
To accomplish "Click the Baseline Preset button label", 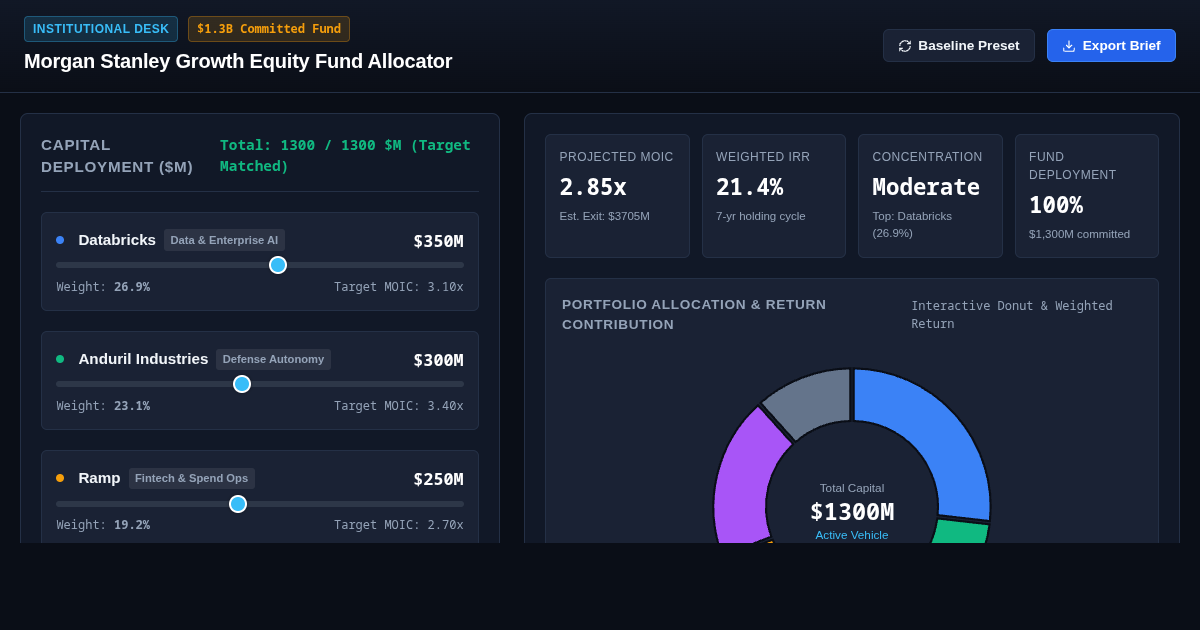I will point(969,46).
